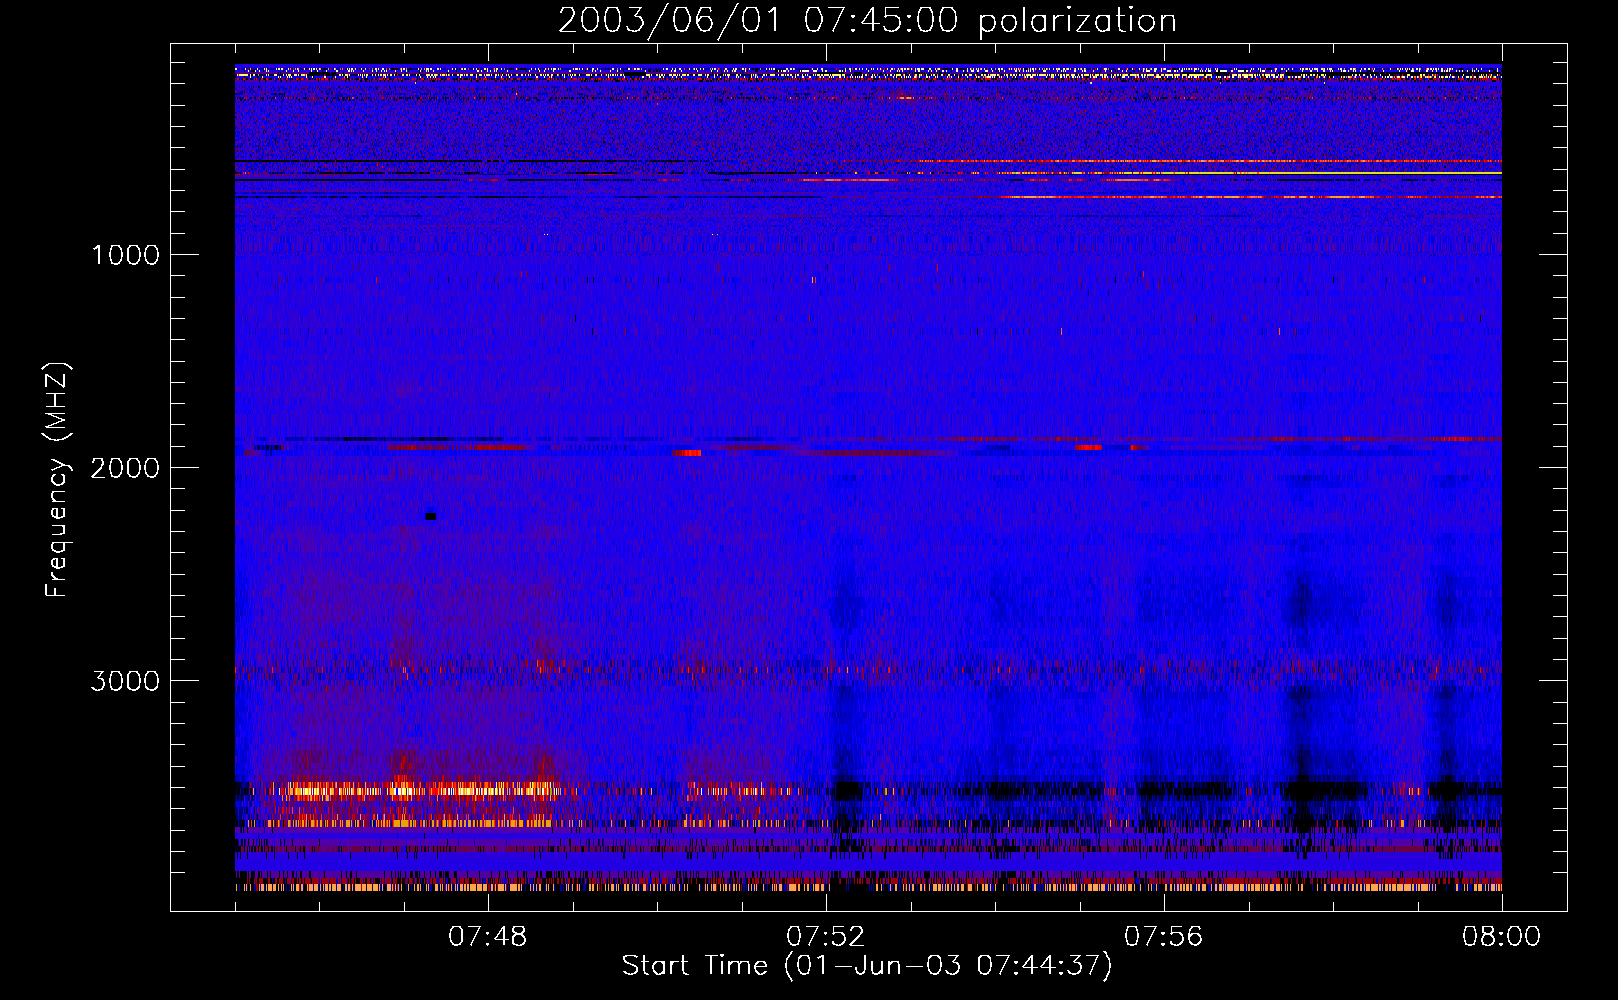Click the small black data gap near 07:47
This screenshot has width=1618, height=1000.
(x=431, y=516)
